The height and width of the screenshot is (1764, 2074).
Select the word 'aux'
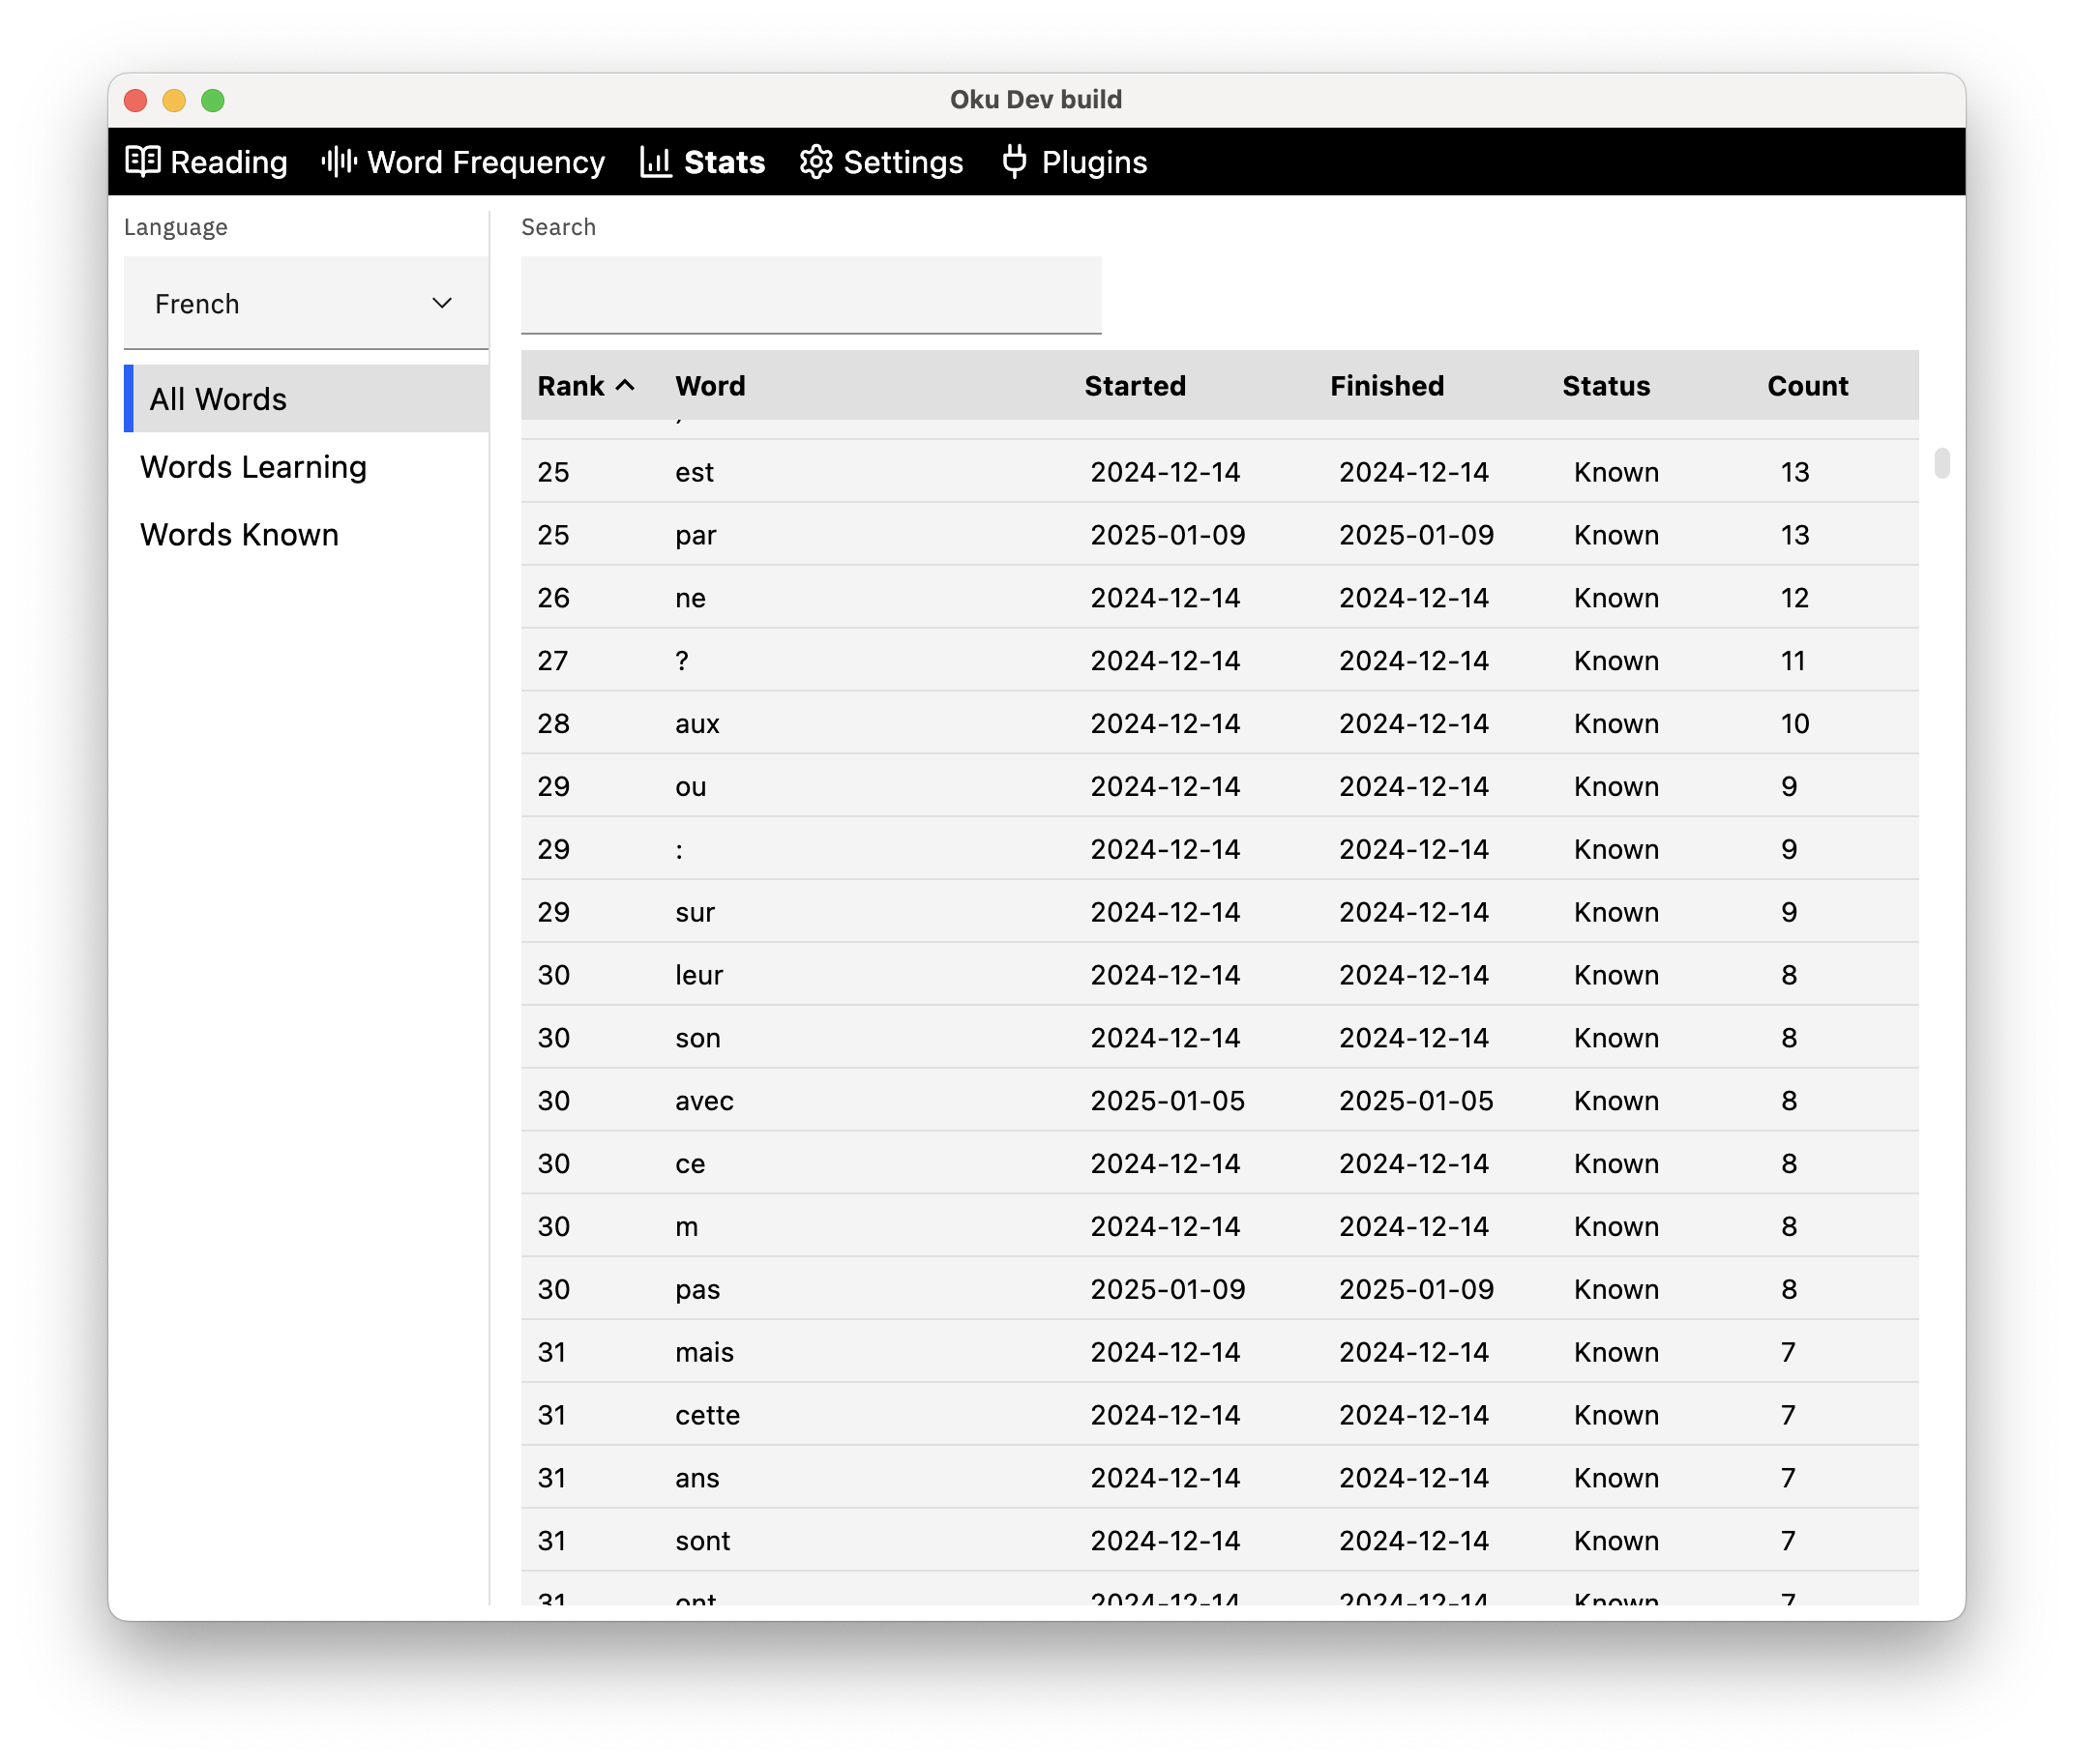[x=697, y=724]
